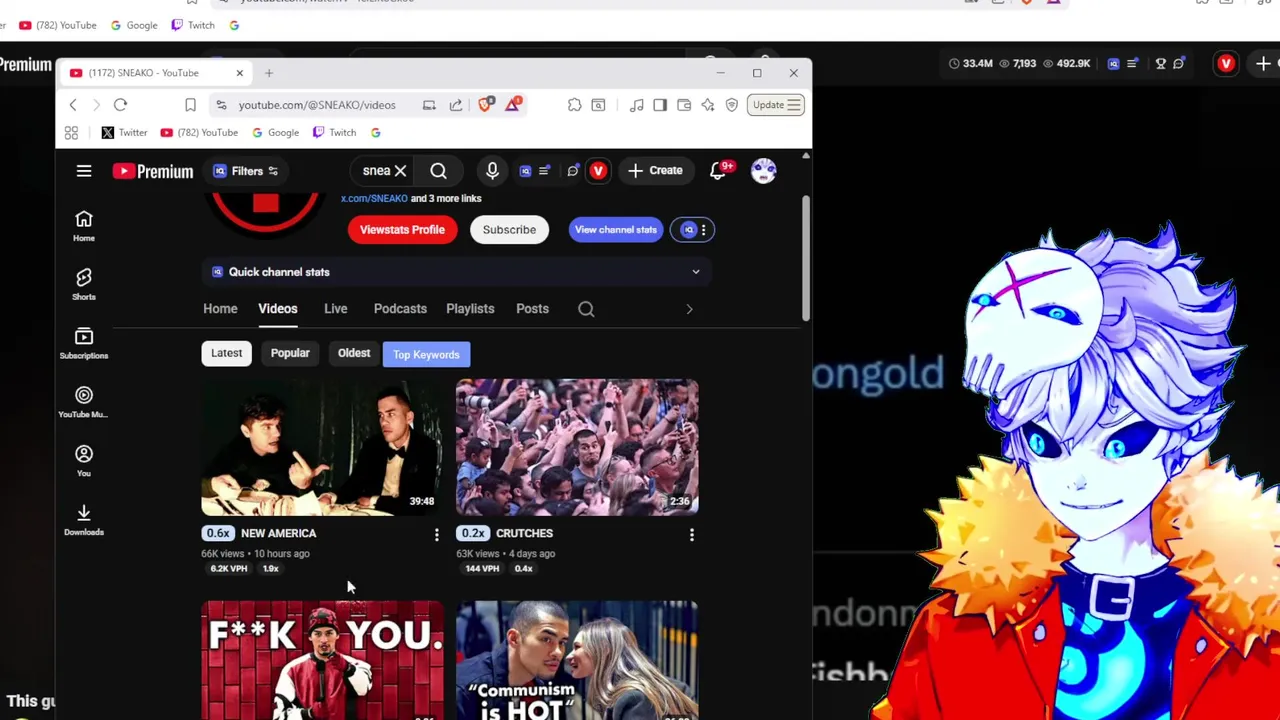The width and height of the screenshot is (1280, 720).
Task: Switch to the Posts tab
Action: [532, 309]
